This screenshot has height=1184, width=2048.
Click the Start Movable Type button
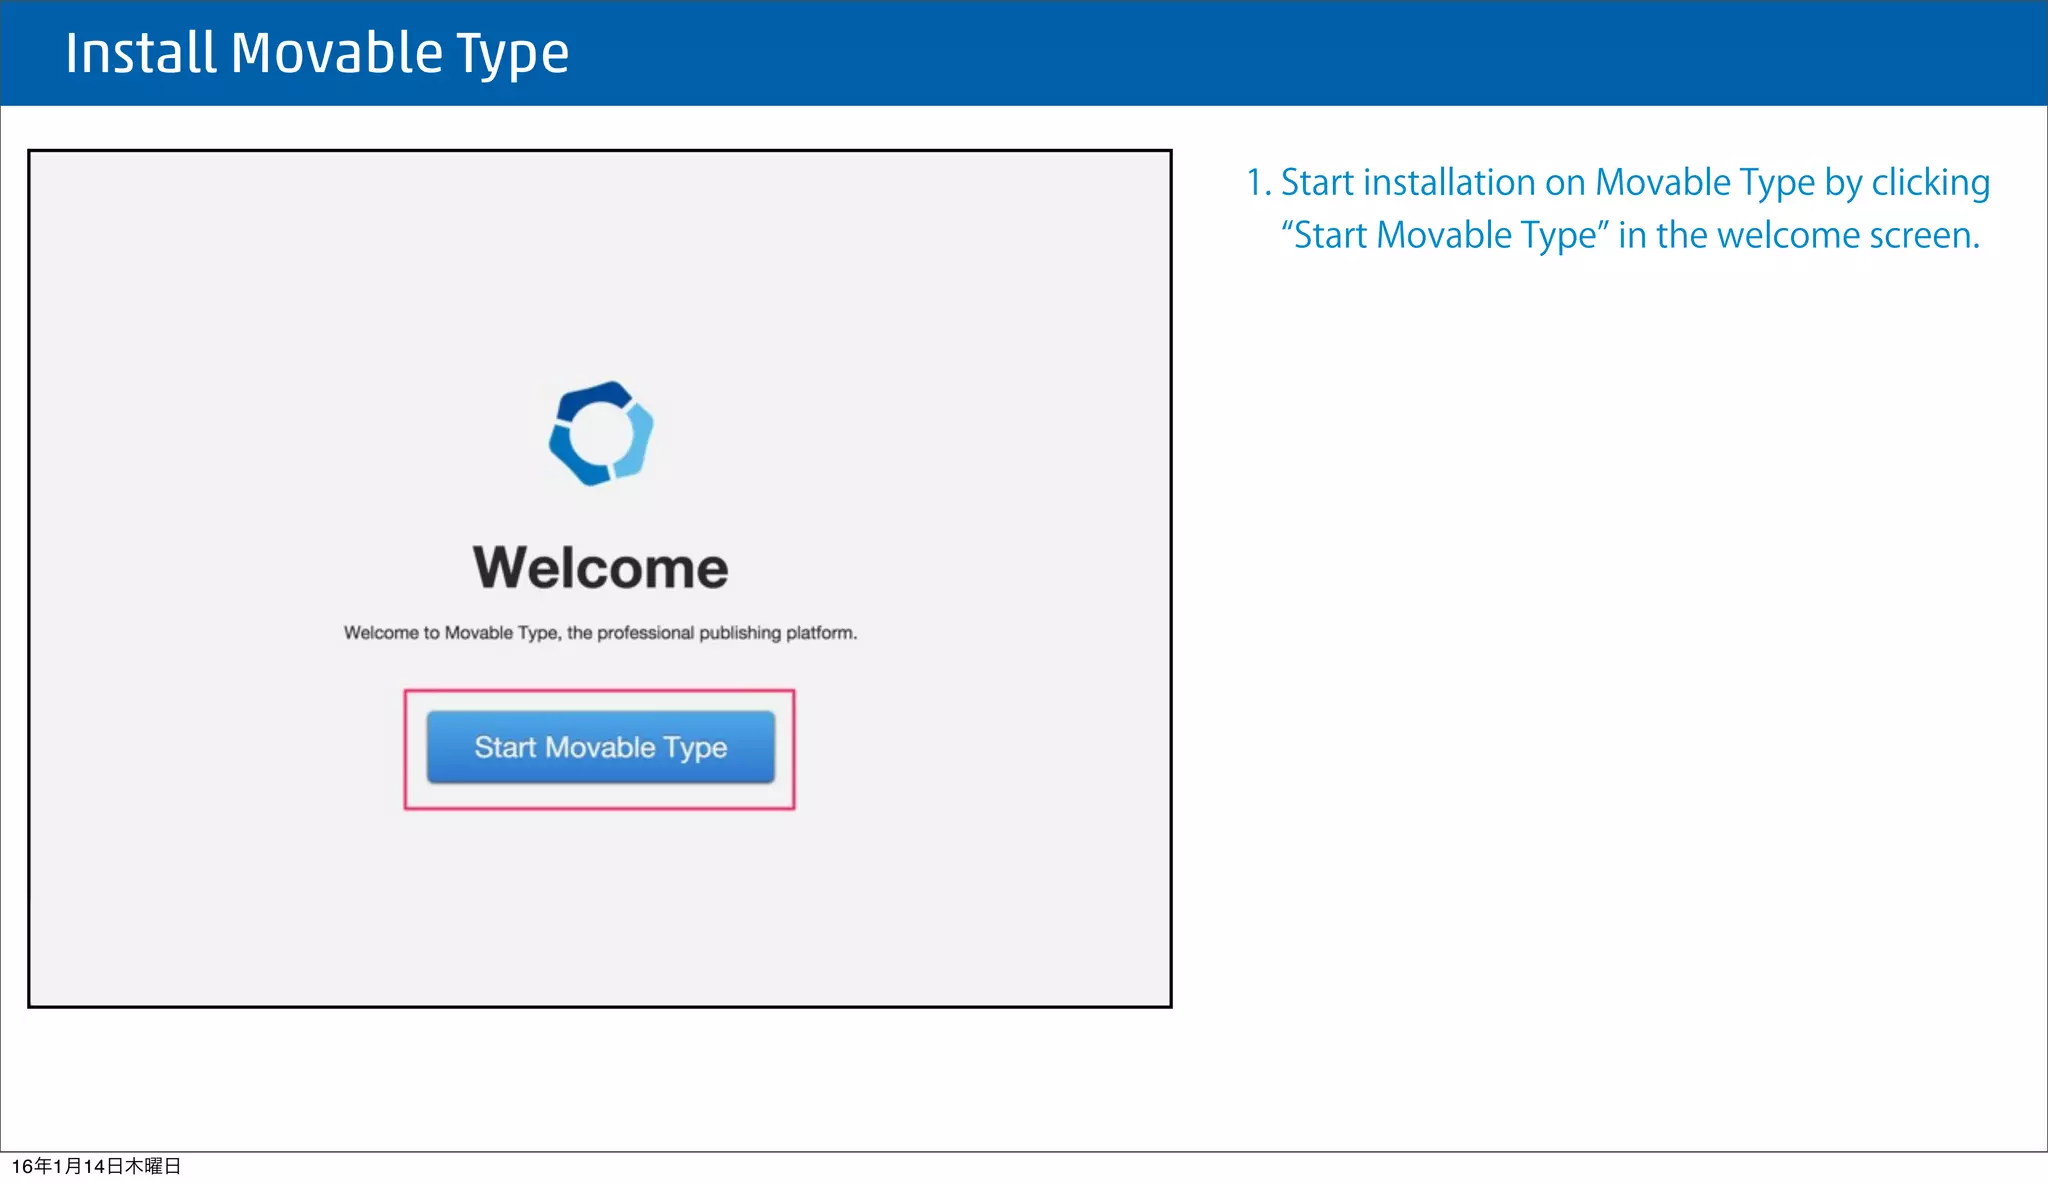tap(600, 747)
